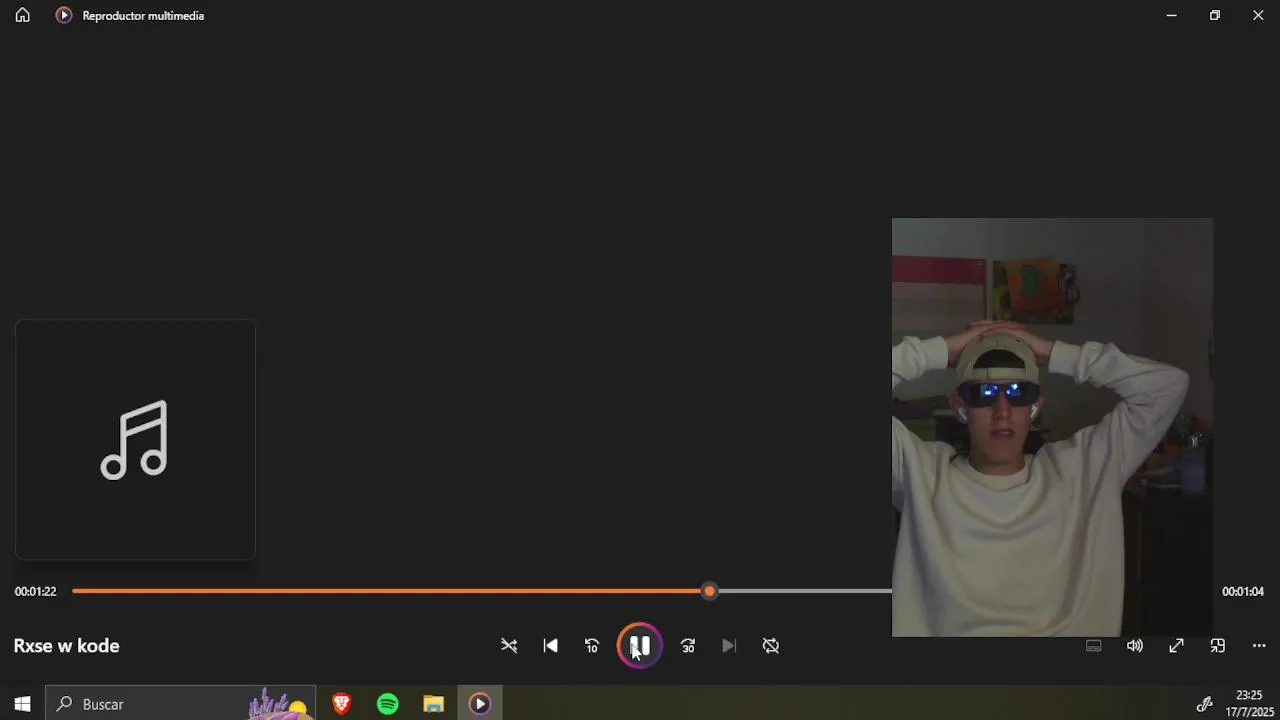
Task: Toggle repeat mode
Action: click(771, 646)
